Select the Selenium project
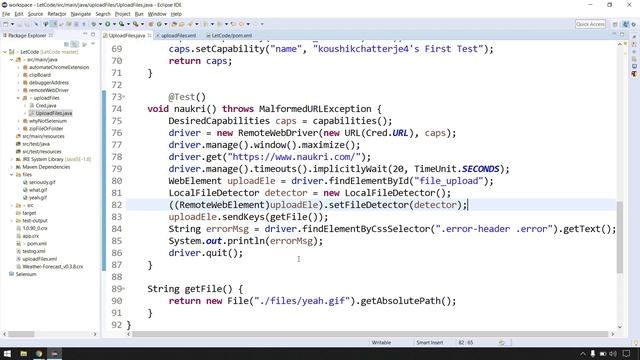 coord(26,274)
